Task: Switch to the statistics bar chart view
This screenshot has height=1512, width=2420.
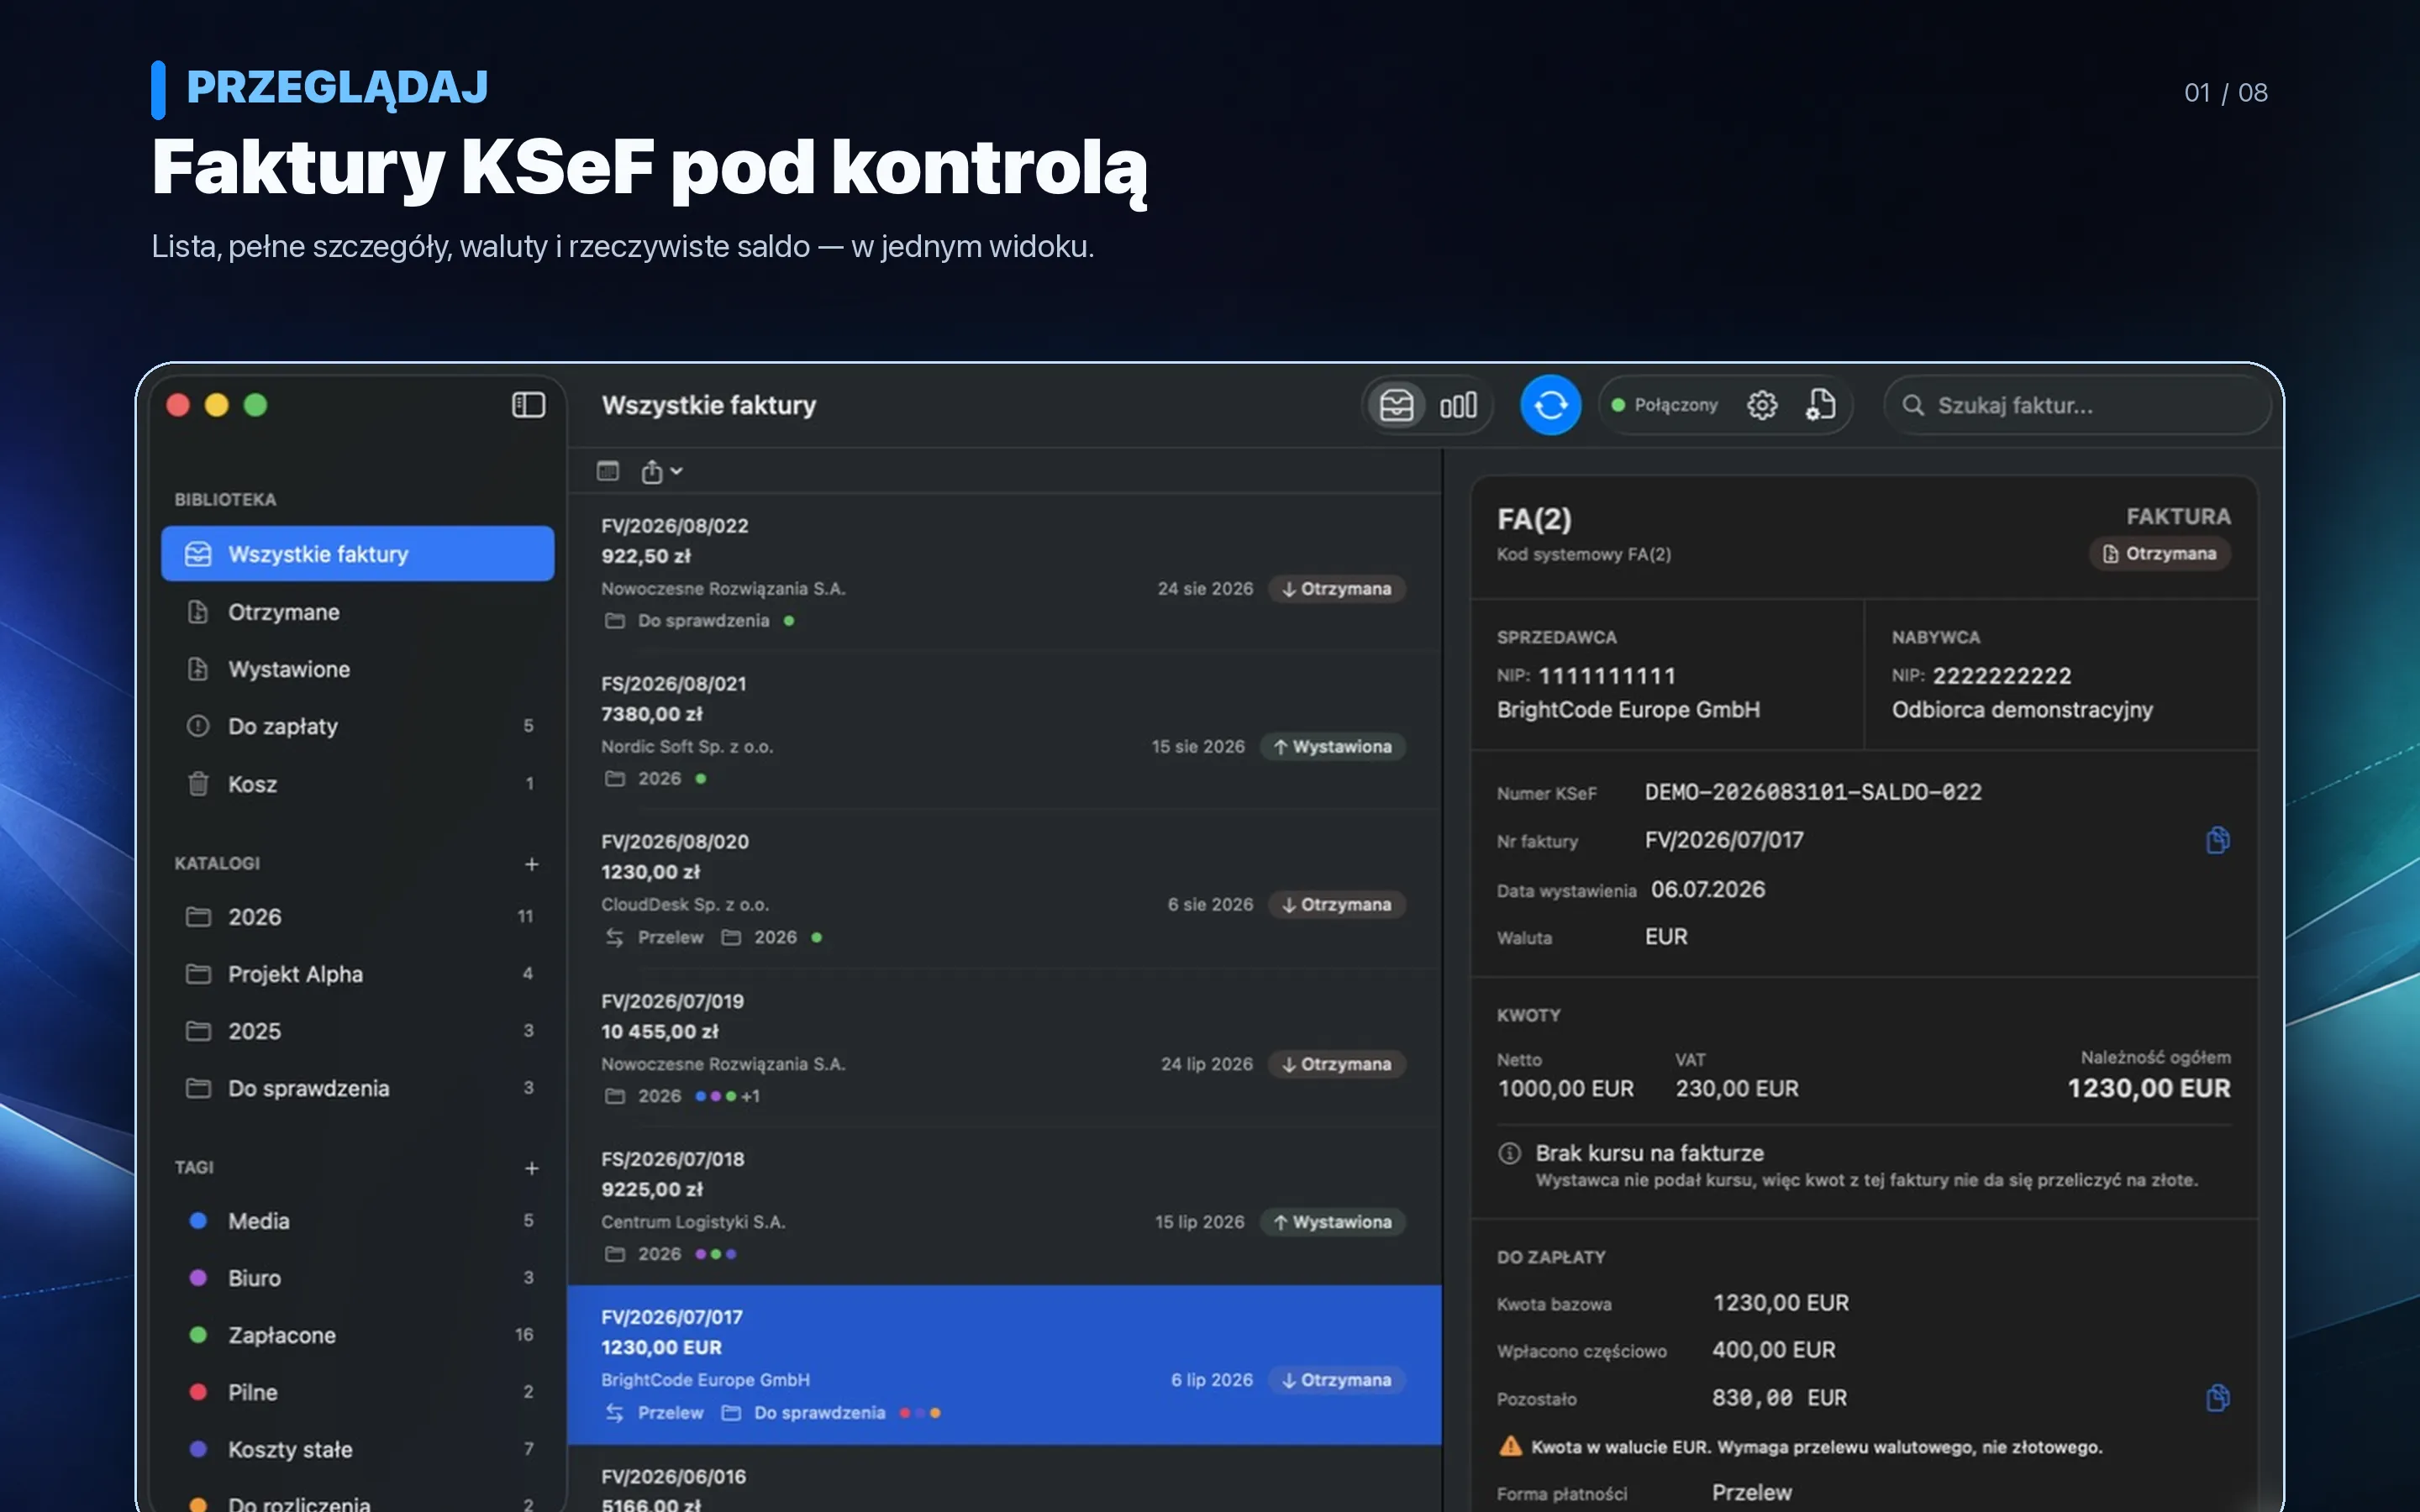Action: (1458, 405)
